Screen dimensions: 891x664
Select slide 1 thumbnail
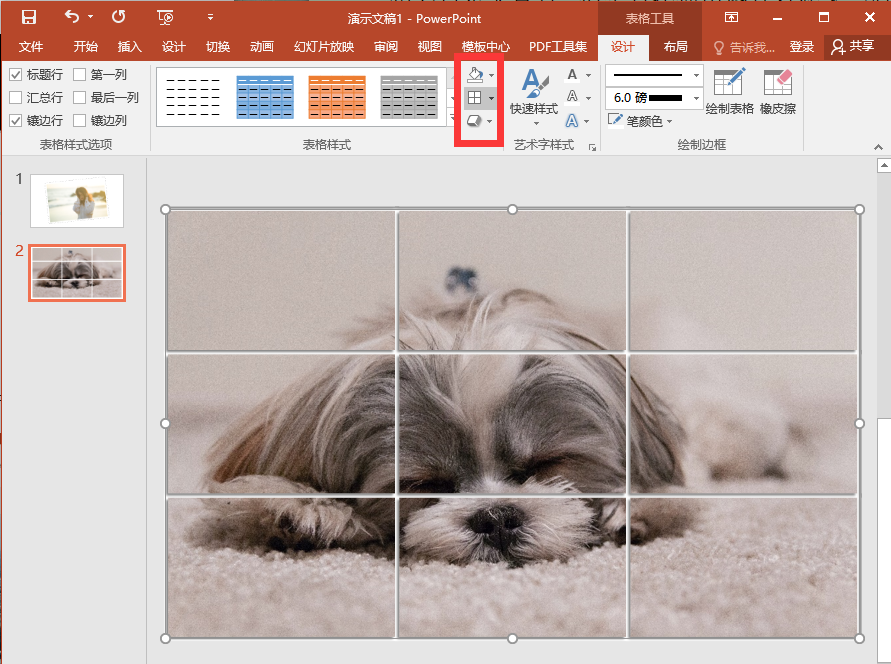[77, 201]
